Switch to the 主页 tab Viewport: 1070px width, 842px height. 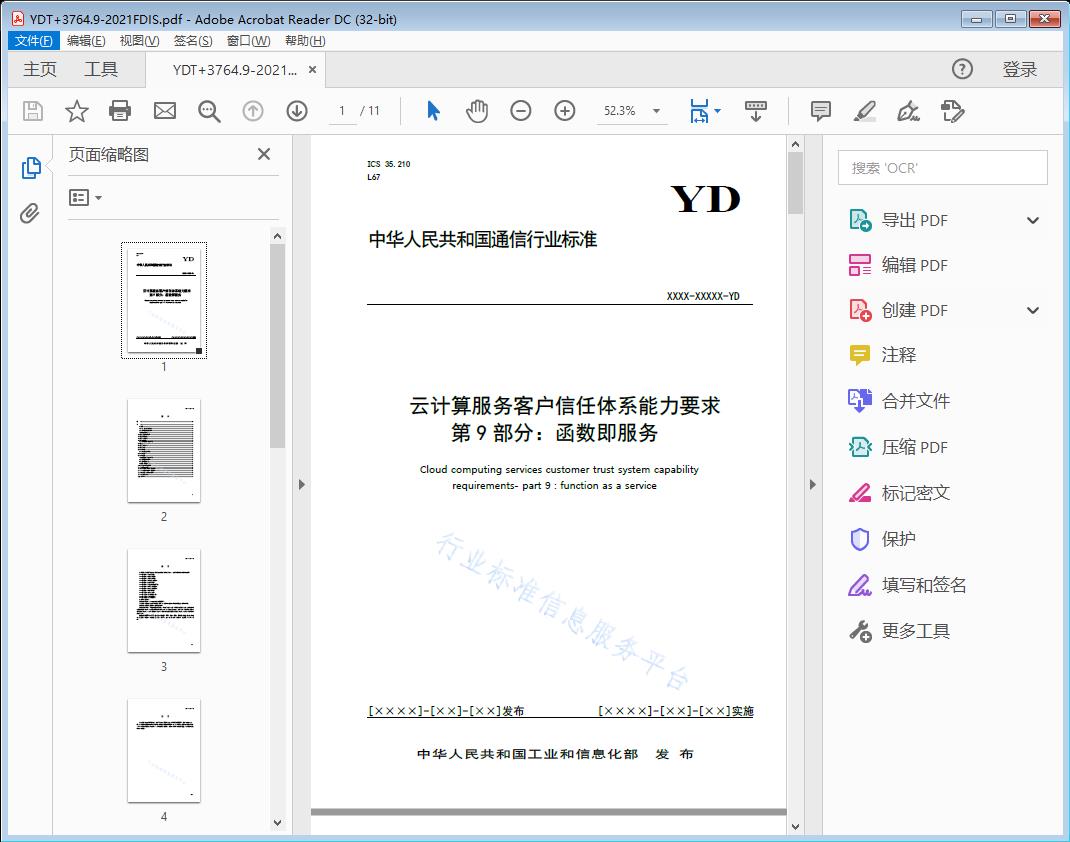point(39,69)
